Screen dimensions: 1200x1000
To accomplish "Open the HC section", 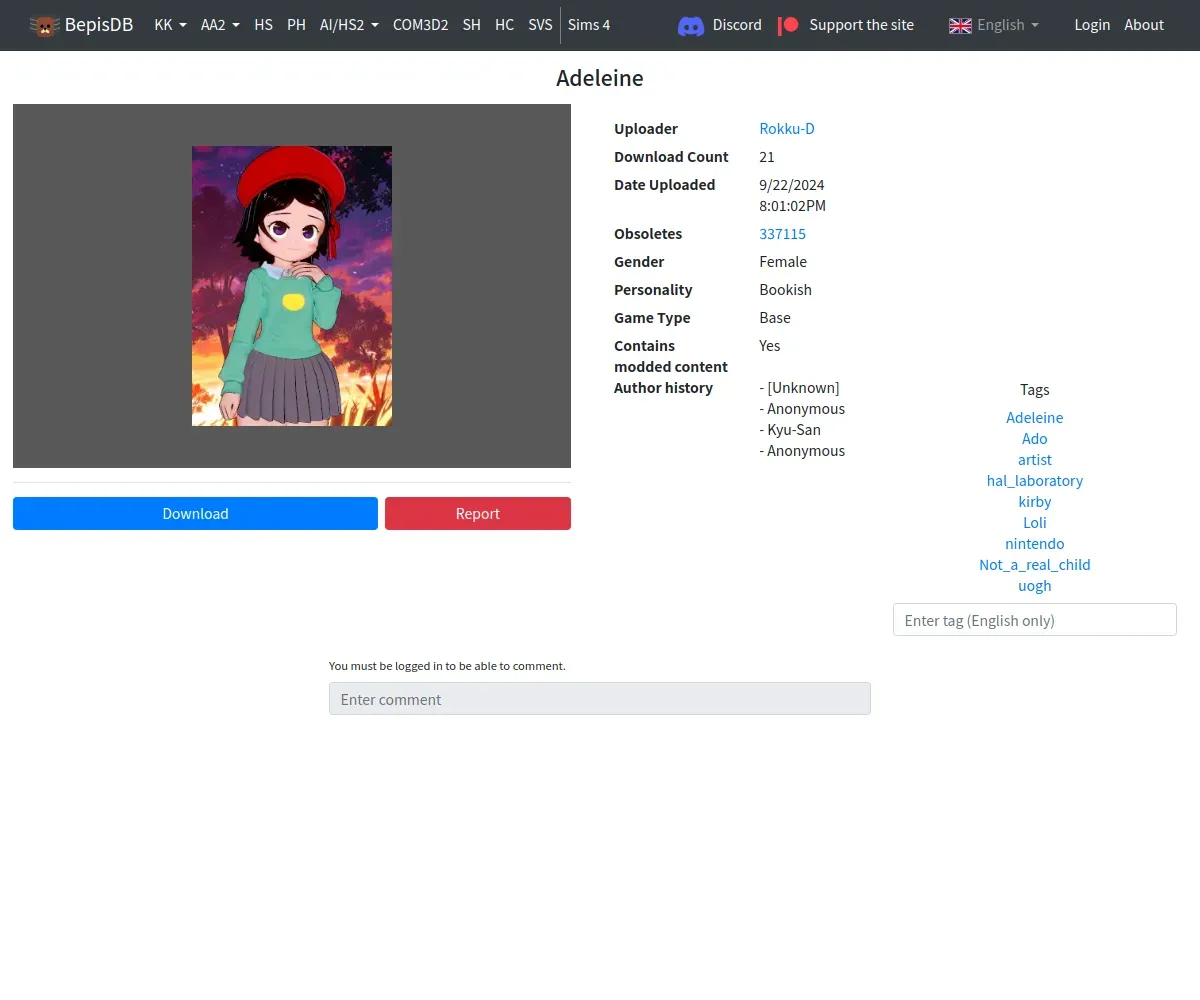I will point(505,25).
